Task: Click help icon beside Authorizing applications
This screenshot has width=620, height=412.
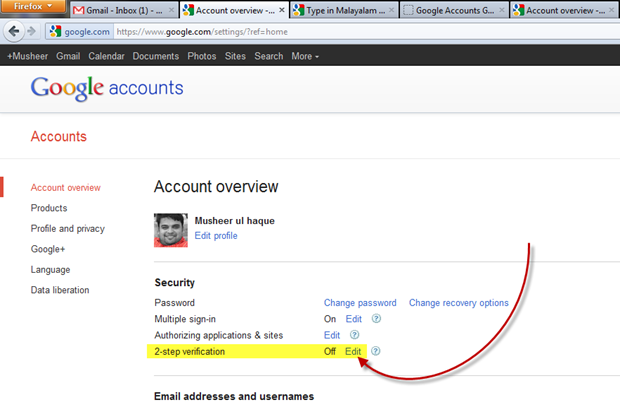Action: (355, 335)
